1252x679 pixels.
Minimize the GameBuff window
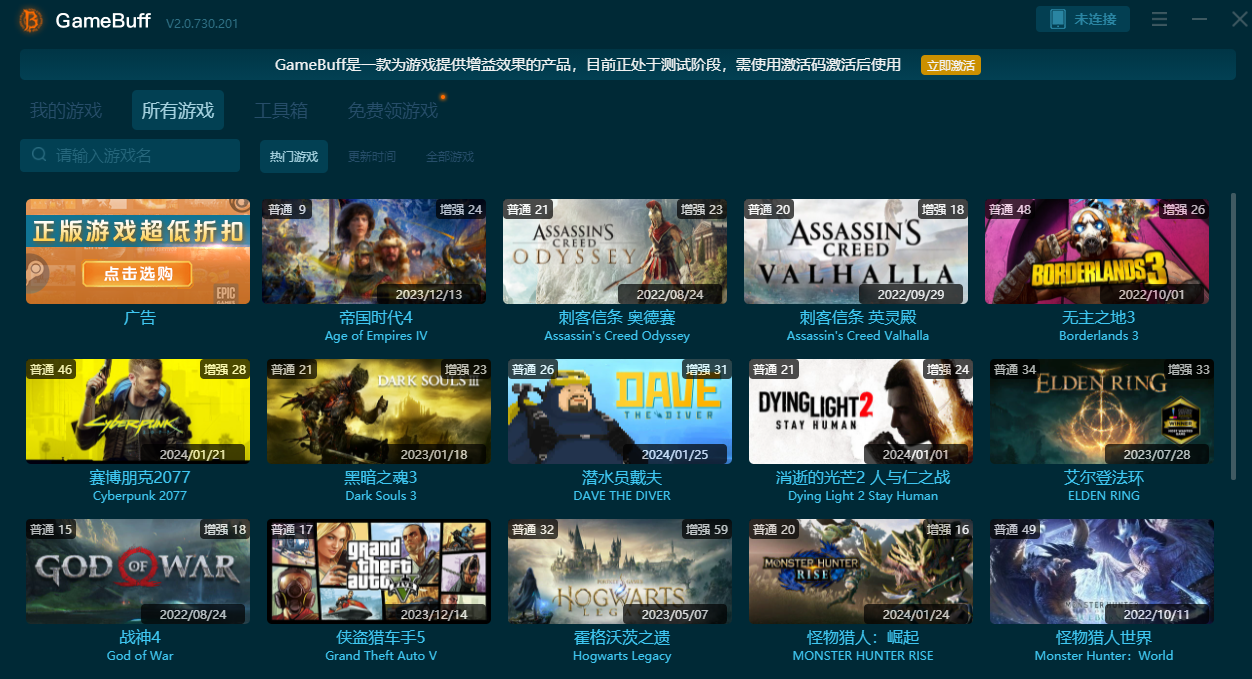[x=1200, y=19]
